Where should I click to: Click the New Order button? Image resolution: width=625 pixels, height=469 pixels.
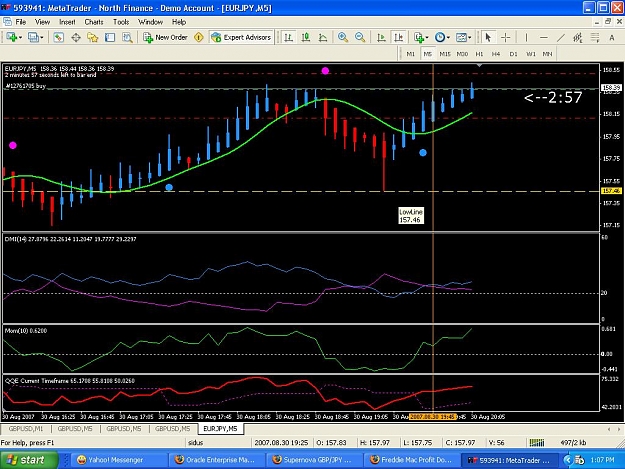[165, 37]
